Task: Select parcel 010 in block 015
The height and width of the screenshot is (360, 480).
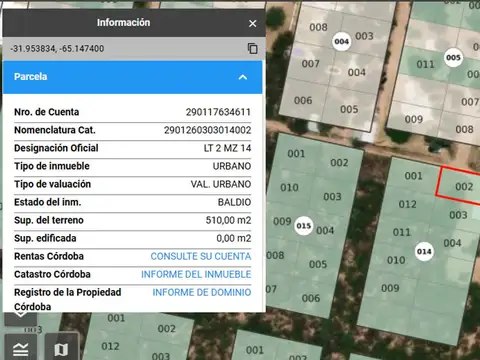Action: click(x=289, y=188)
